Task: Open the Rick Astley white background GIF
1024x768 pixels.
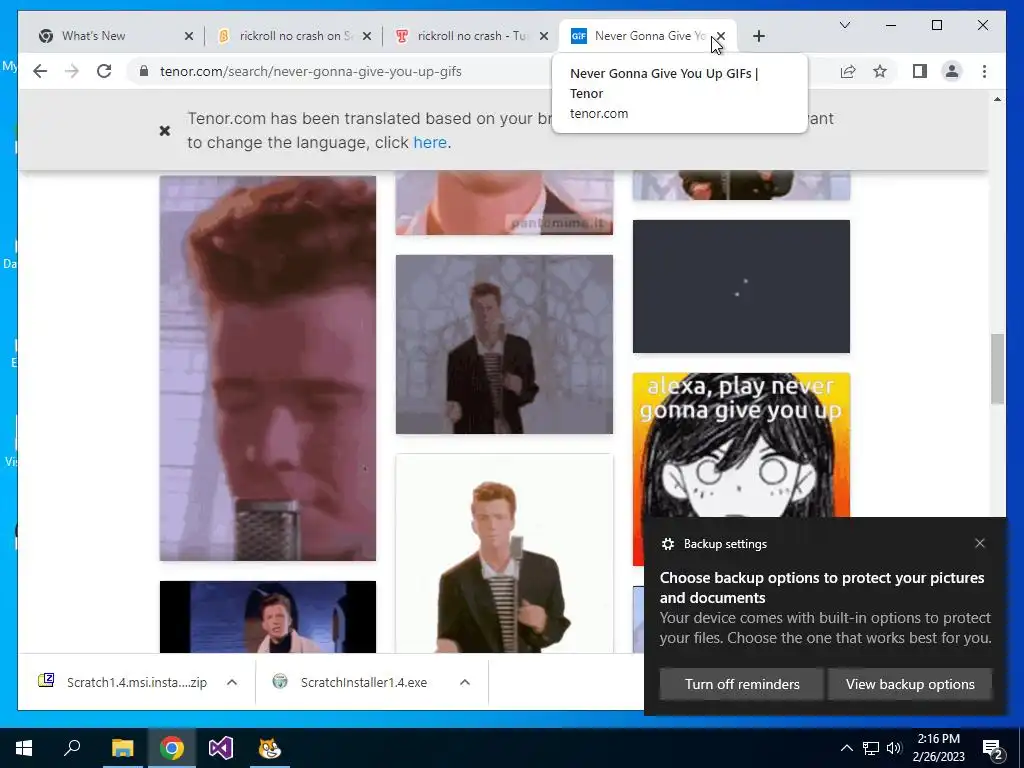Action: point(504,553)
